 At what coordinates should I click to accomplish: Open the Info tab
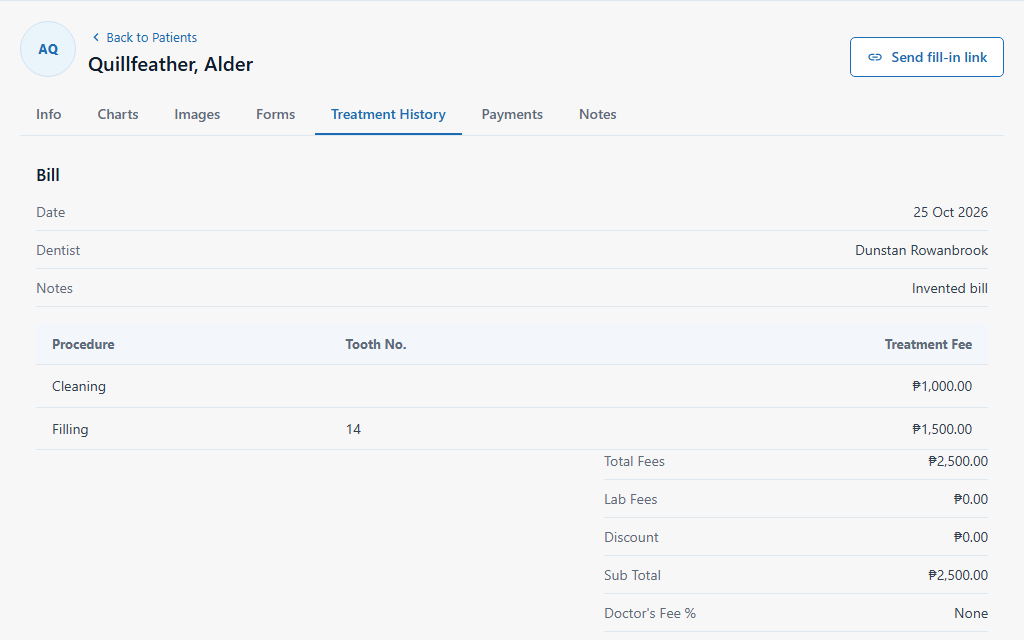(x=48, y=114)
